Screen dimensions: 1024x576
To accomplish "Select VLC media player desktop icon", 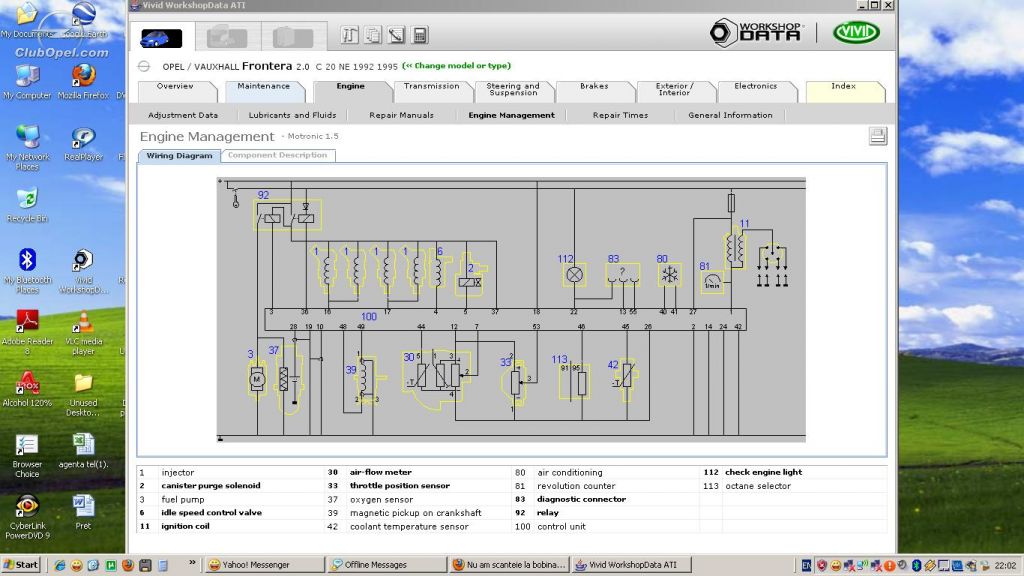I will (84, 332).
